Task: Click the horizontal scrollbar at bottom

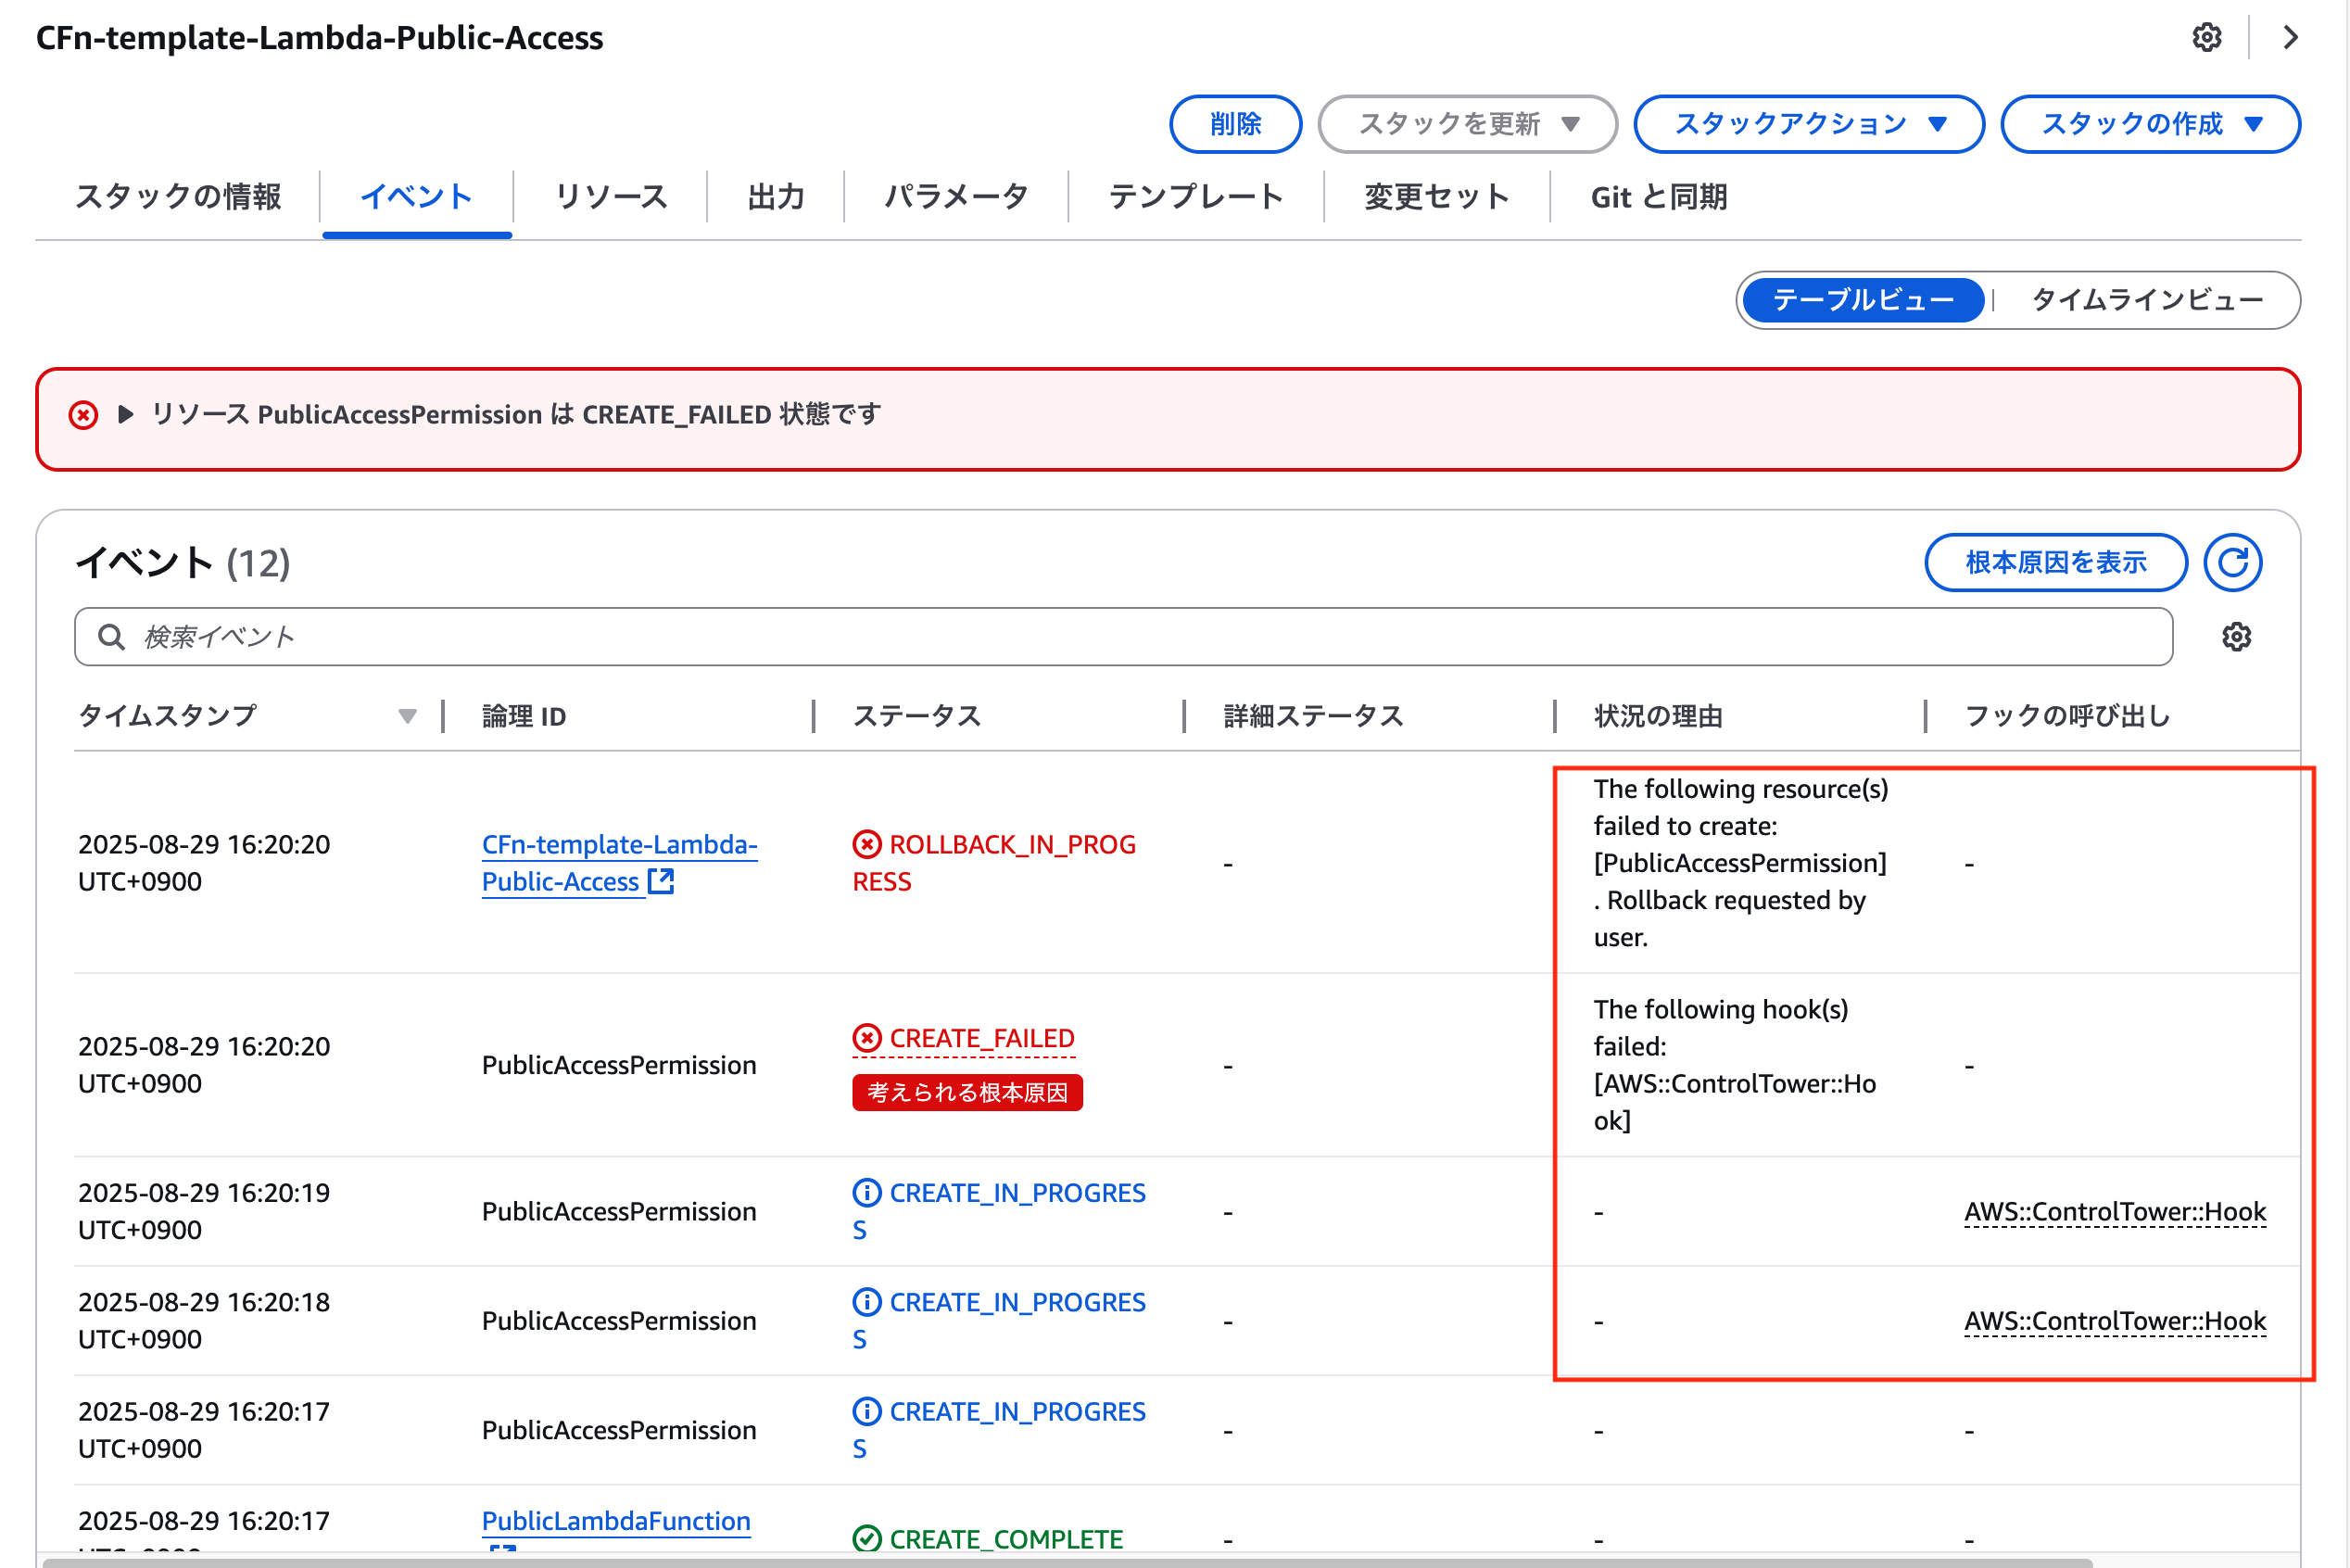Action: click(1067, 1562)
